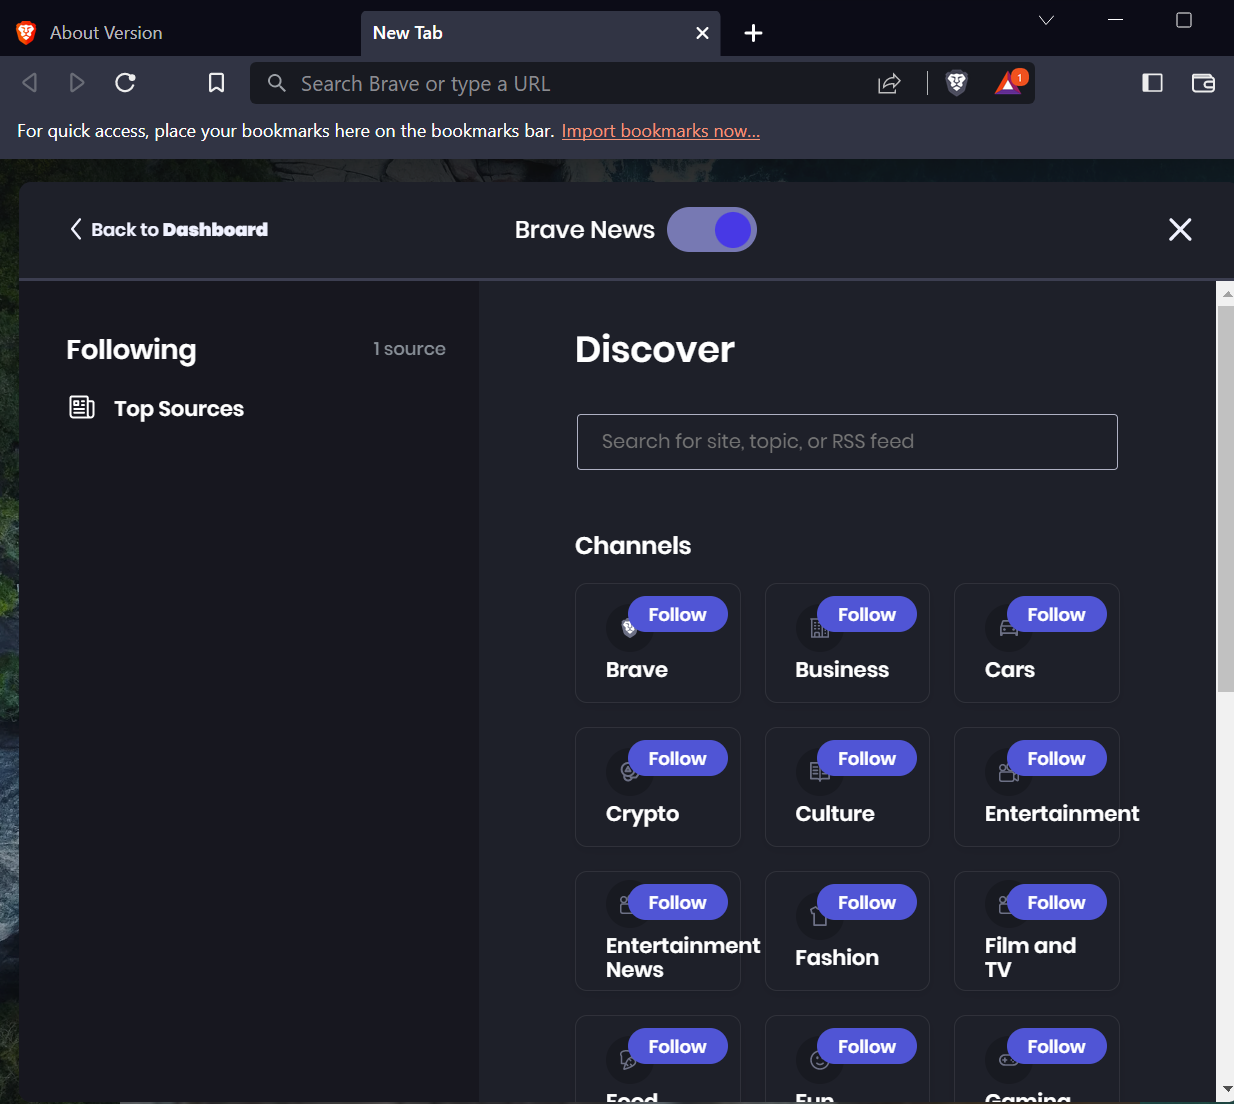Follow the Fun channel
This screenshot has width=1234, height=1104.
[x=867, y=1046]
